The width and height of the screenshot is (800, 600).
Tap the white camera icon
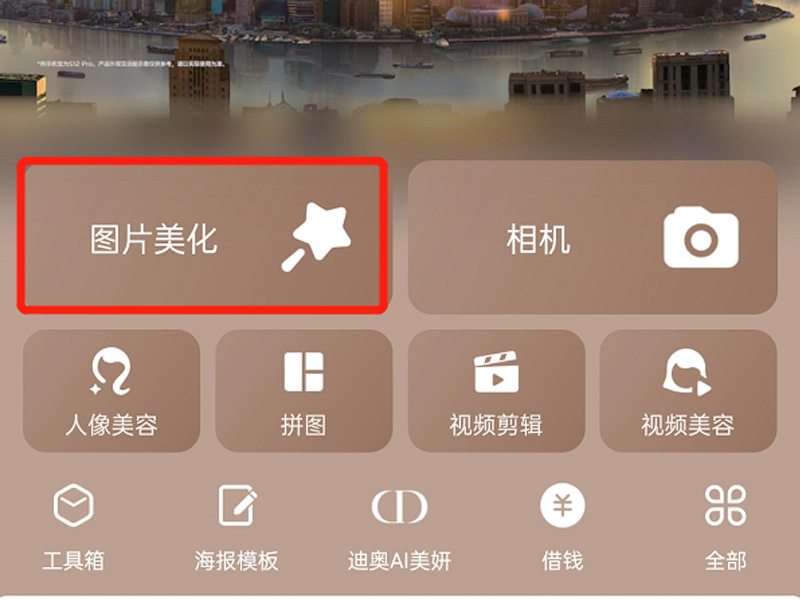(x=701, y=237)
